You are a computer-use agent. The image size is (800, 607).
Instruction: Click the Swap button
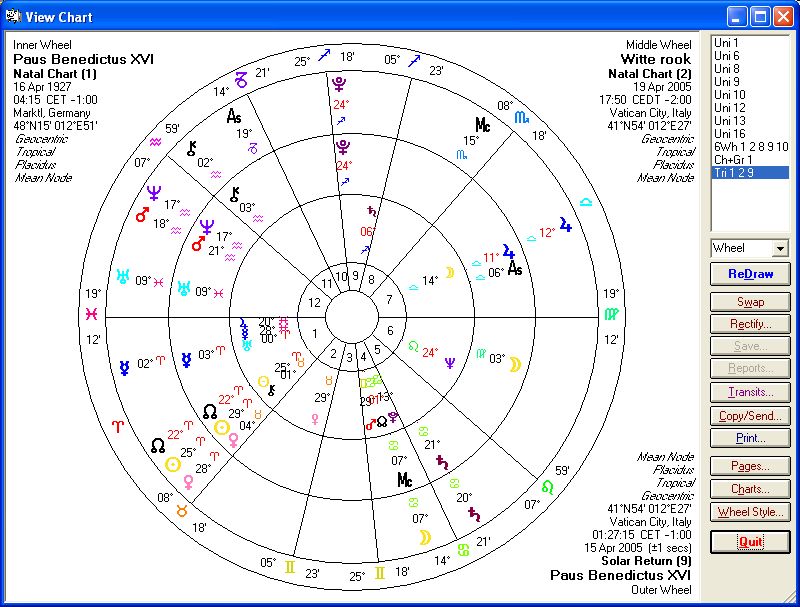[x=750, y=302]
